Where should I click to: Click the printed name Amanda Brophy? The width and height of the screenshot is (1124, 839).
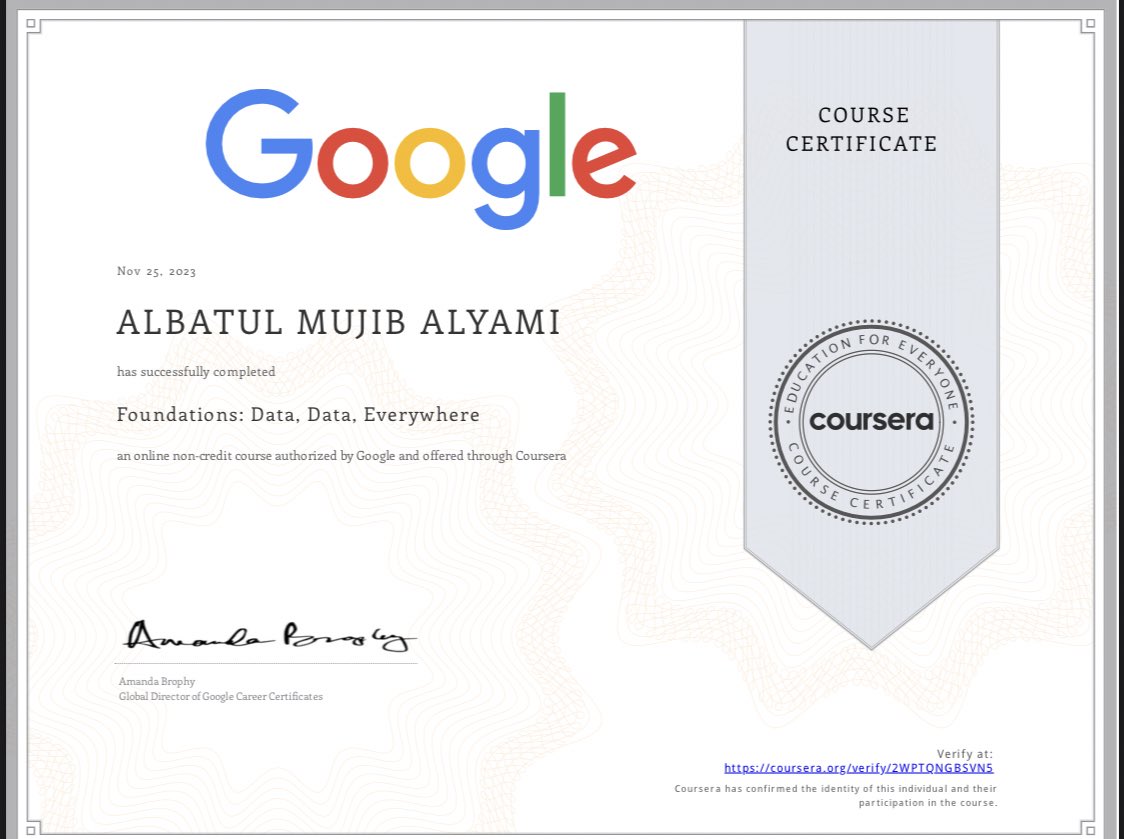(157, 681)
